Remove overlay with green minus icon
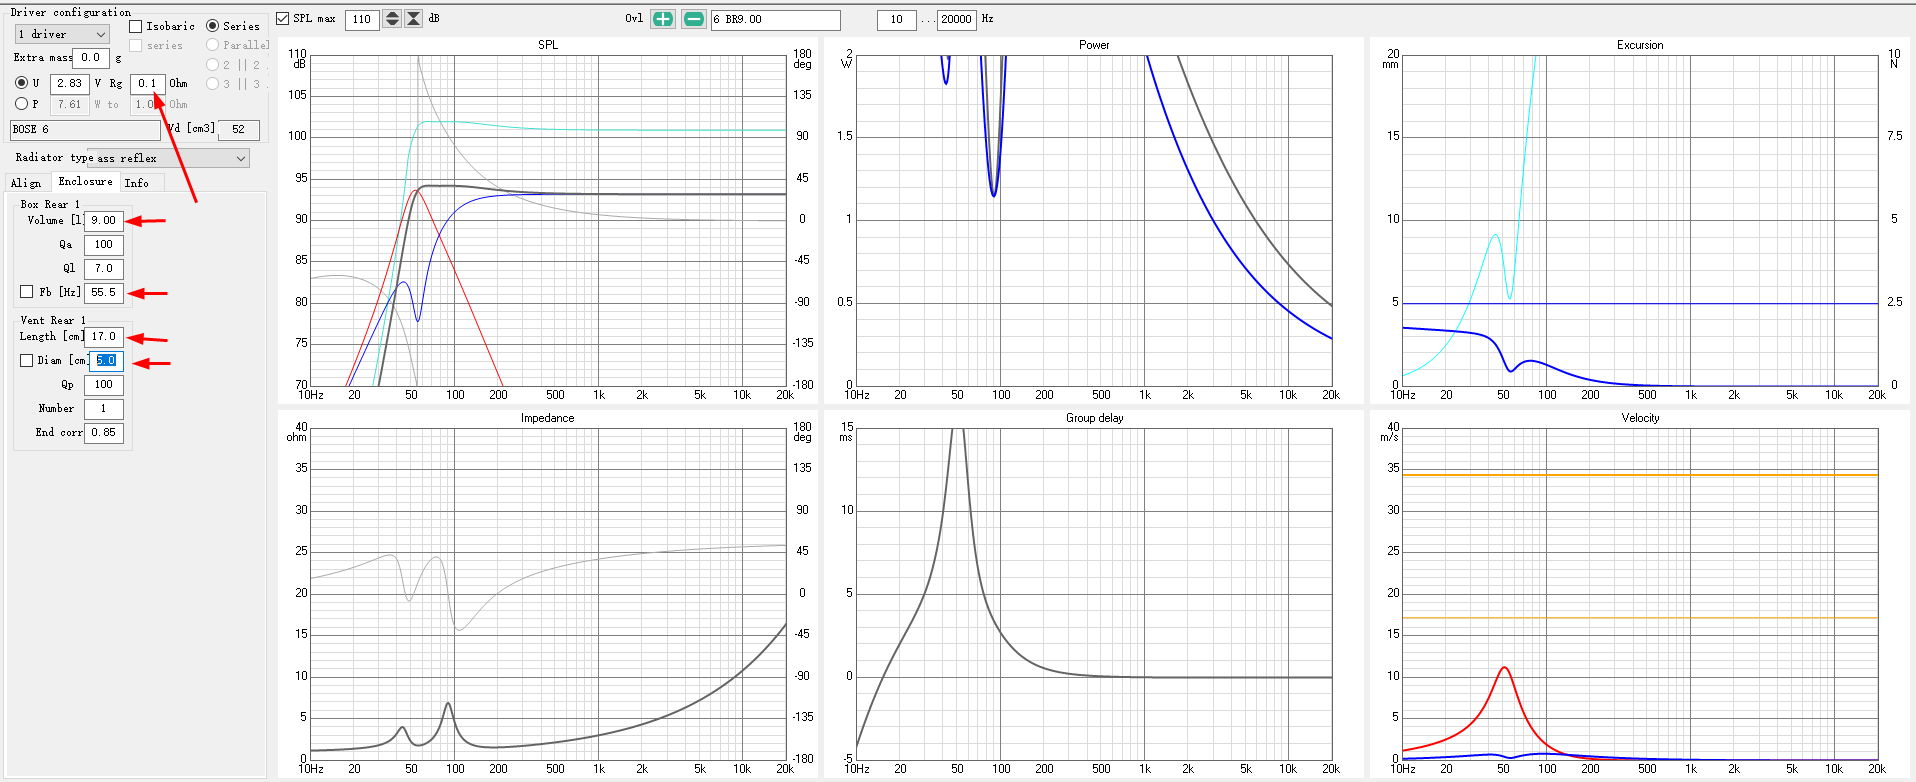This screenshot has width=1916, height=782. point(694,19)
